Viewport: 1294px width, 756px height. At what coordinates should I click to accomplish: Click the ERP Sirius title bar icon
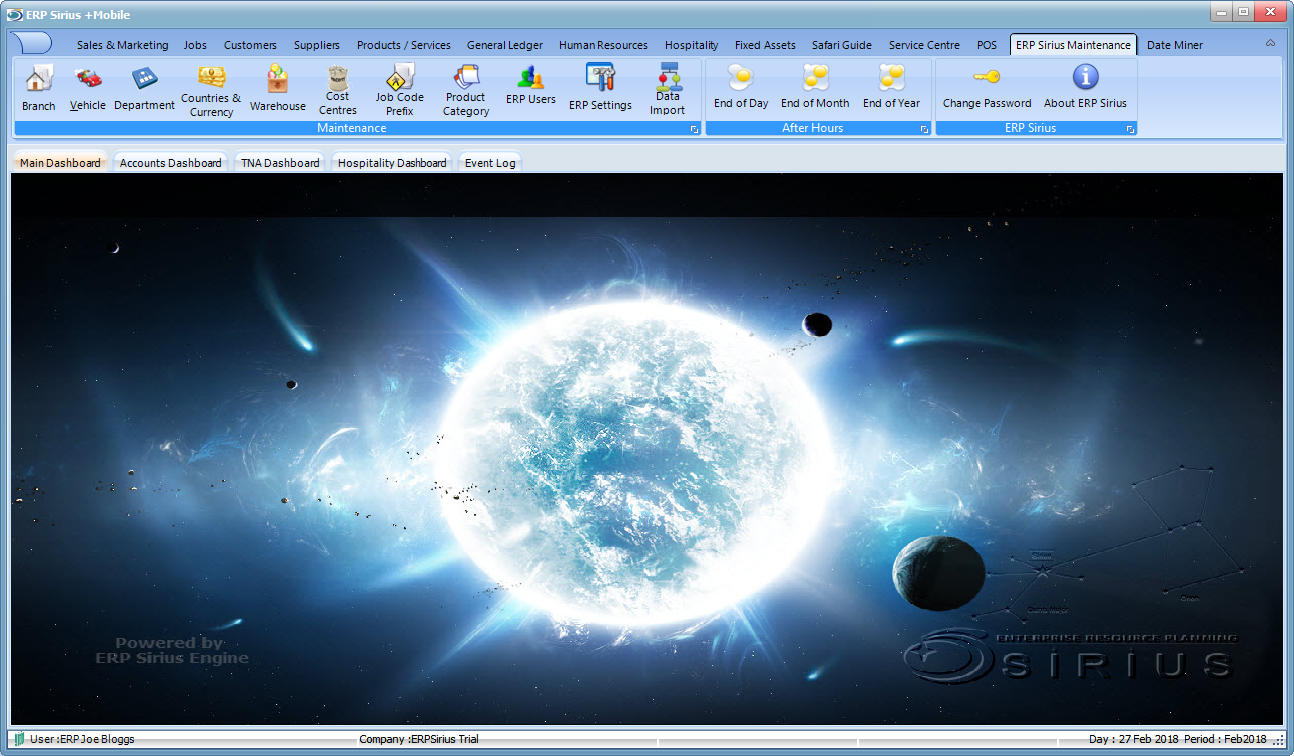tap(15, 14)
